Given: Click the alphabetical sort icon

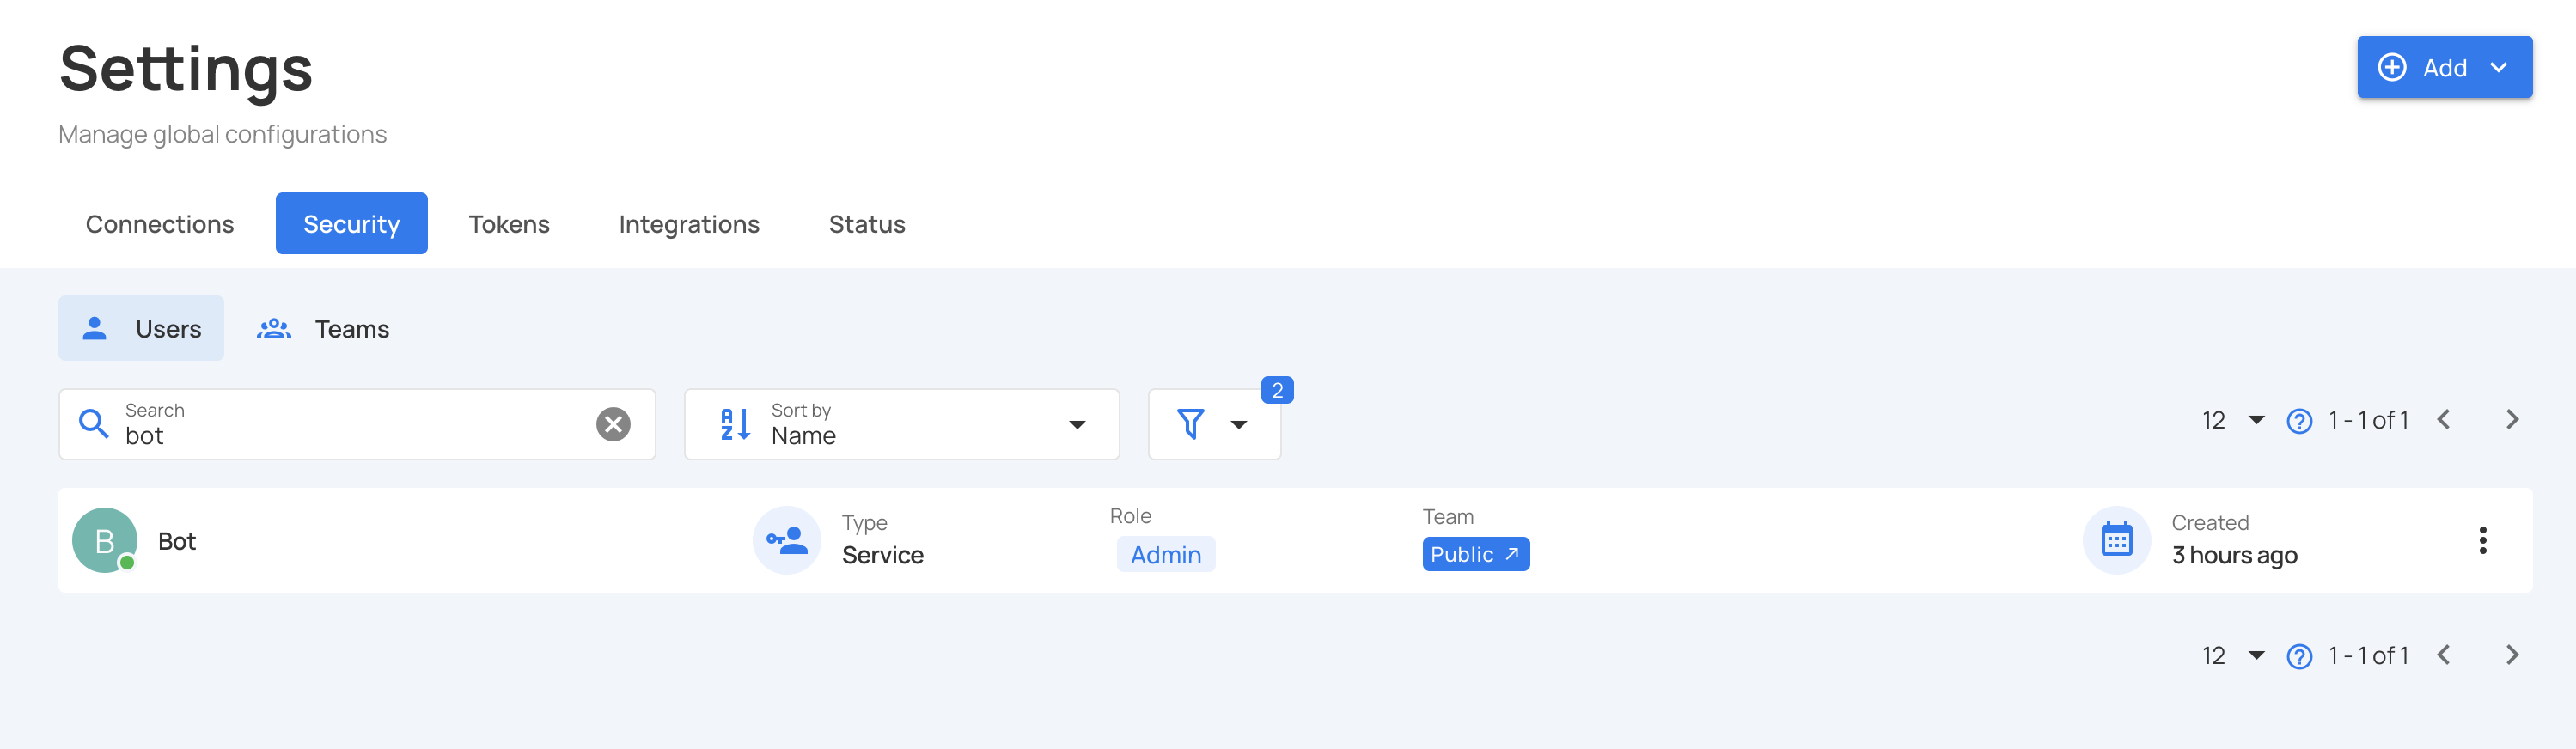Looking at the screenshot, I should click(x=735, y=423).
